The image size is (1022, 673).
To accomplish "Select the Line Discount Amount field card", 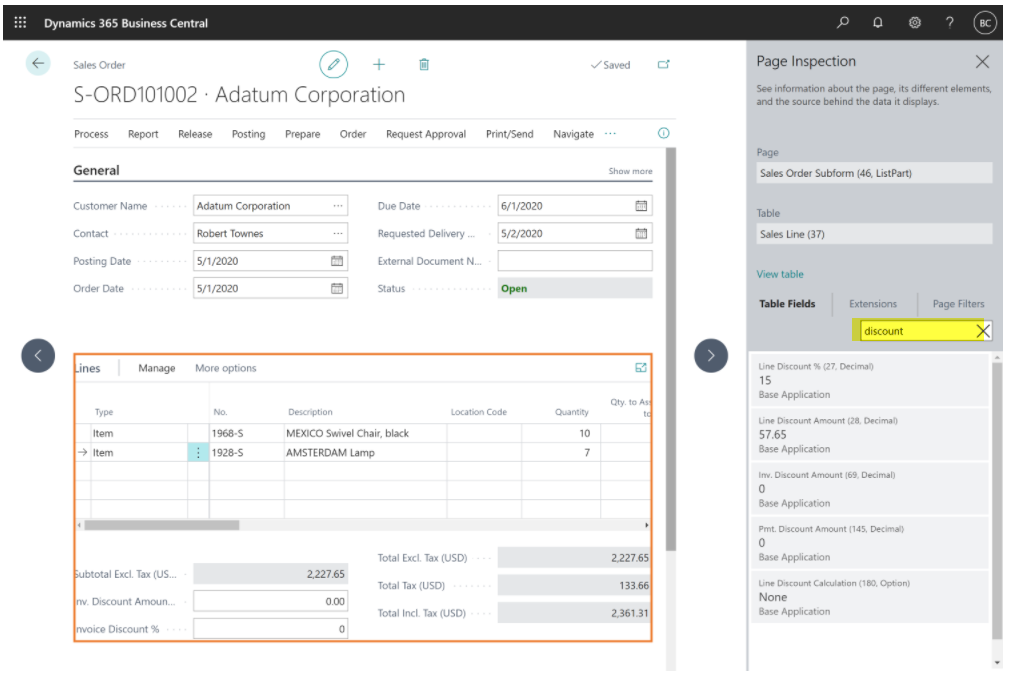I will pyautogui.click(x=869, y=435).
